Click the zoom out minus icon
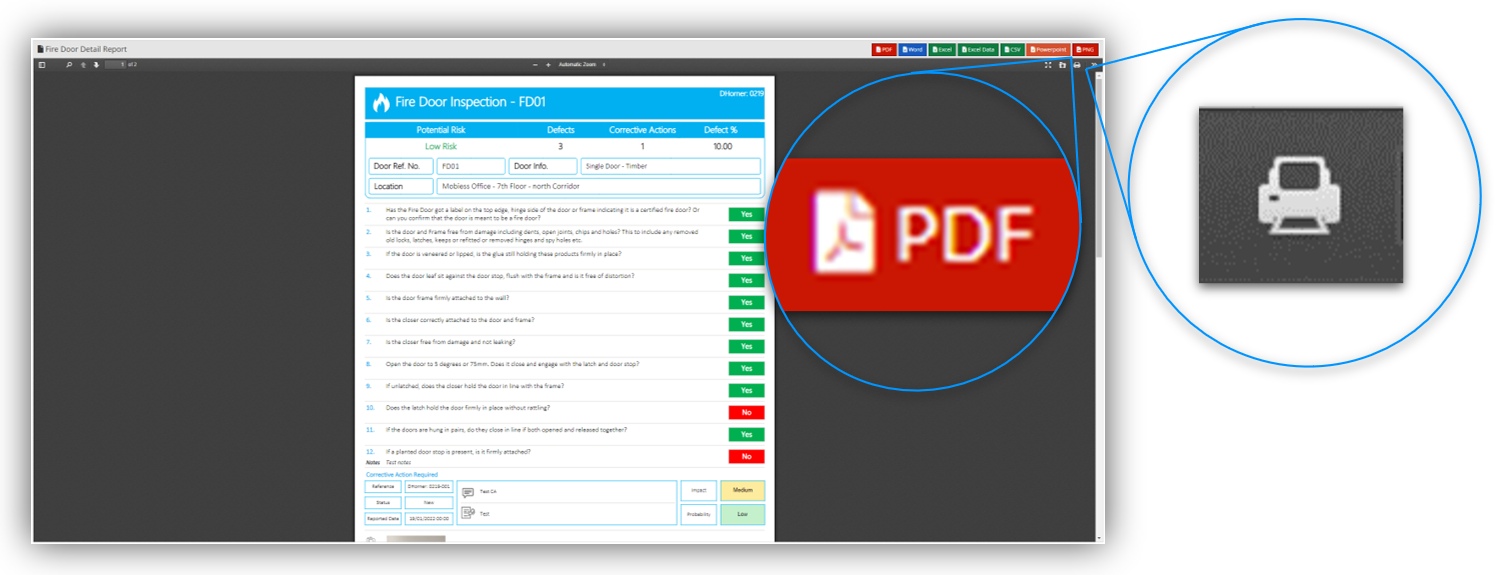Image resolution: width=1511 pixels, height=575 pixels. click(x=535, y=65)
